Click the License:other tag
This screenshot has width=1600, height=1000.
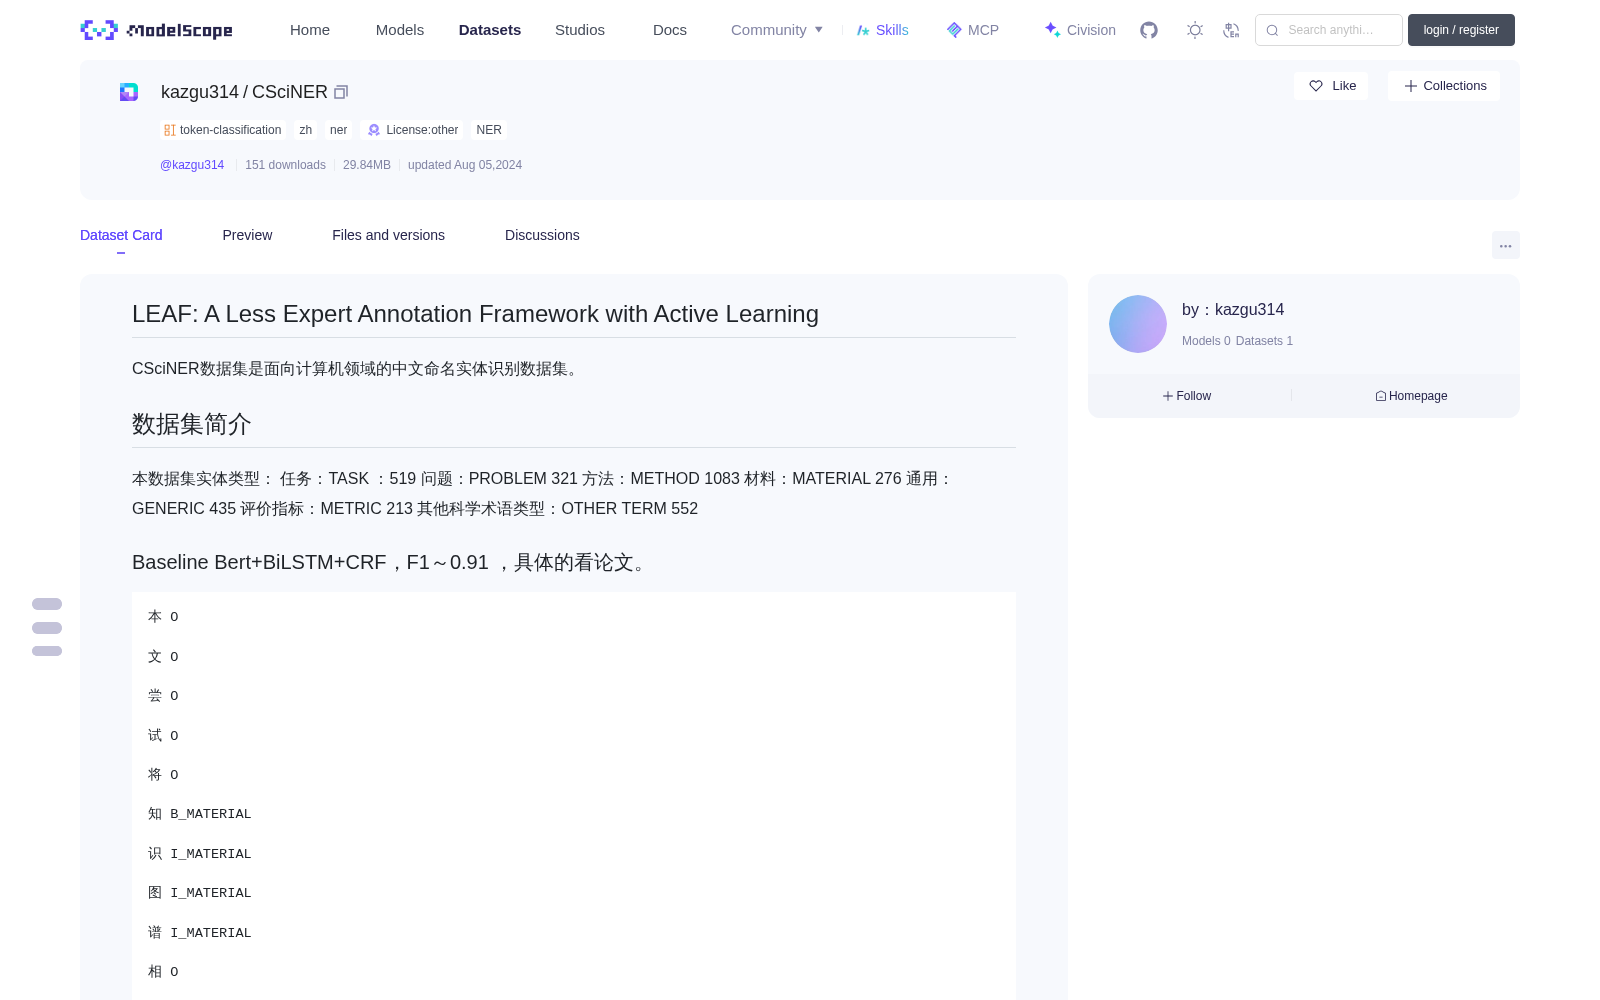point(413,130)
